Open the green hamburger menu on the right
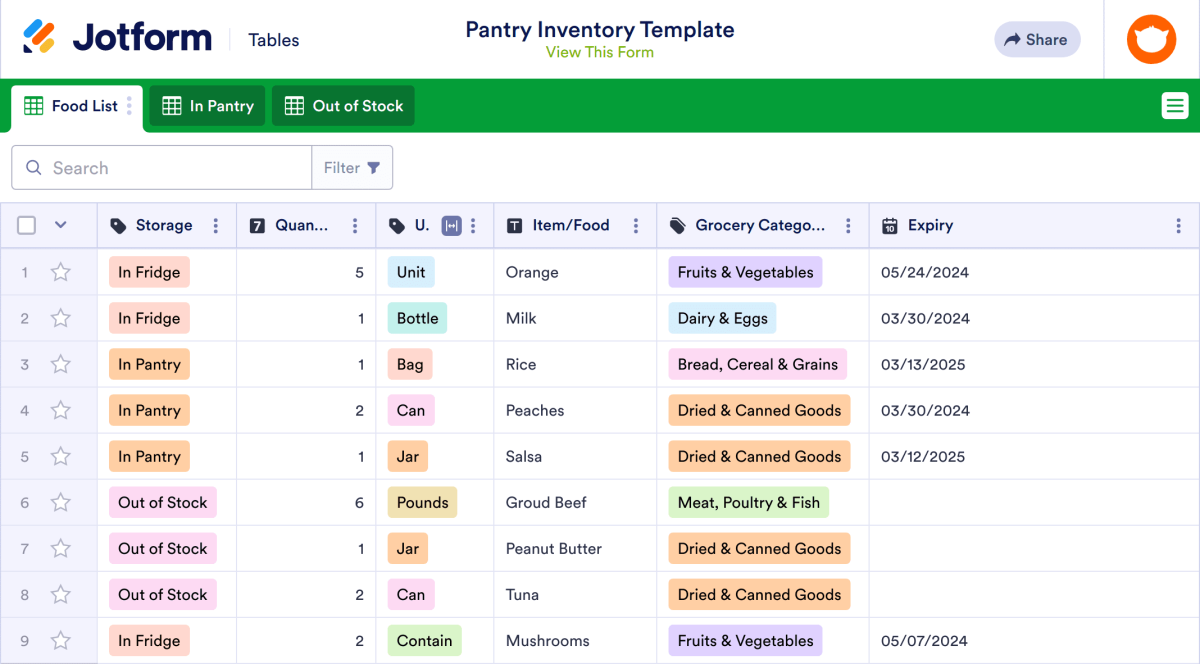The image size is (1200, 664). click(x=1175, y=105)
